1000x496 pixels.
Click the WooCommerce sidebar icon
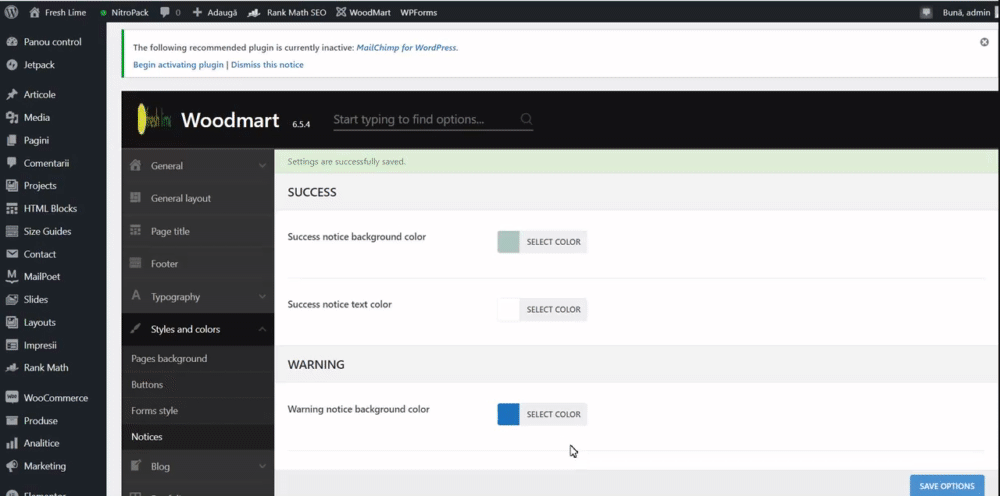tap(11, 397)
